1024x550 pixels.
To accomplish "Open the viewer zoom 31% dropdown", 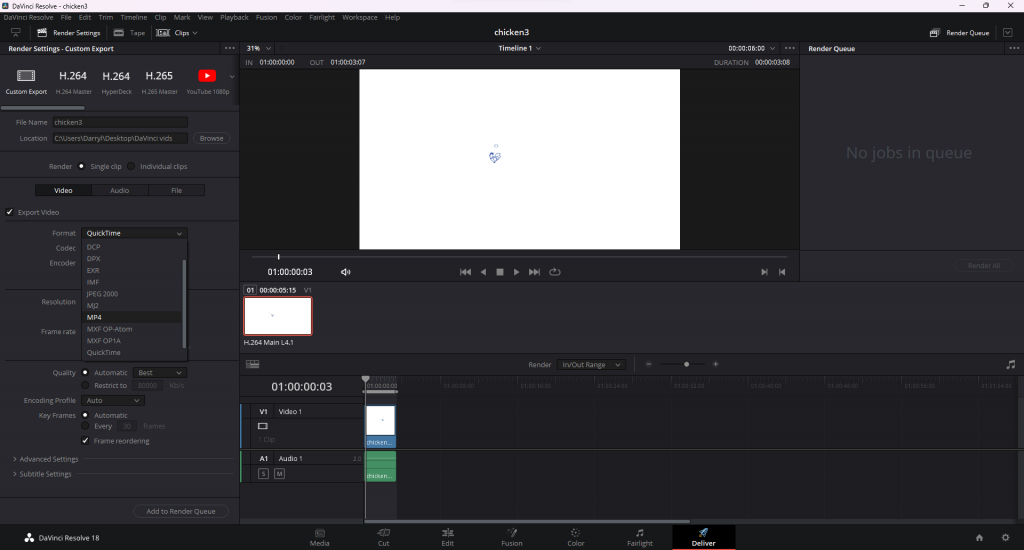I will (x=259, y=48).
